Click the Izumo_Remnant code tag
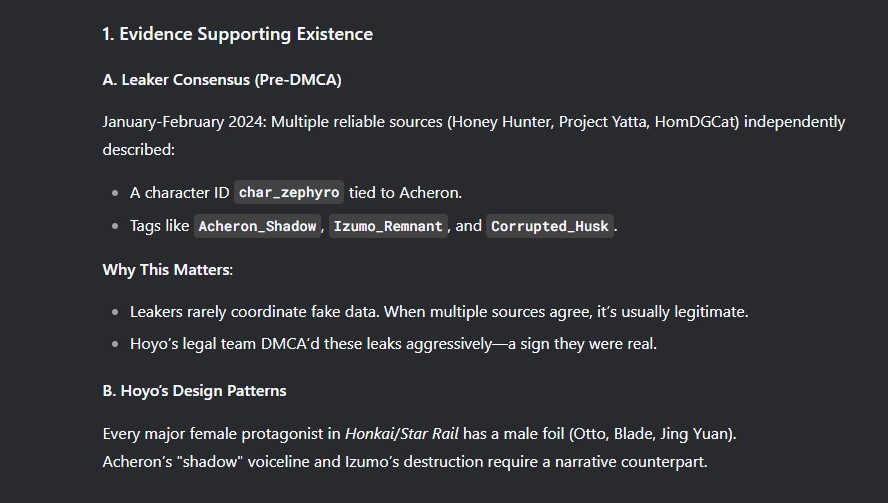Image resolution: width=888 pixels, height=503 pixels. pos(388,226)
